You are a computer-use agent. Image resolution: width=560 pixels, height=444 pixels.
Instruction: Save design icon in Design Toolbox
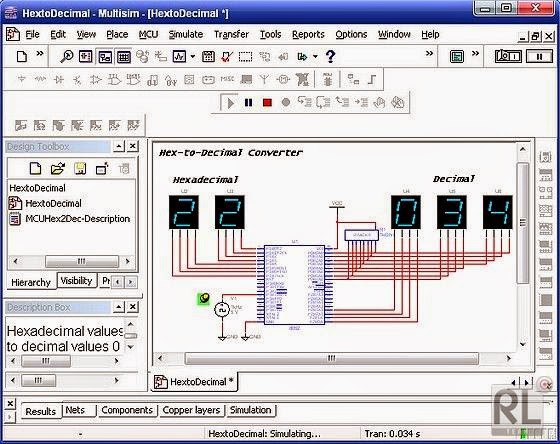[x=80, y=168]
